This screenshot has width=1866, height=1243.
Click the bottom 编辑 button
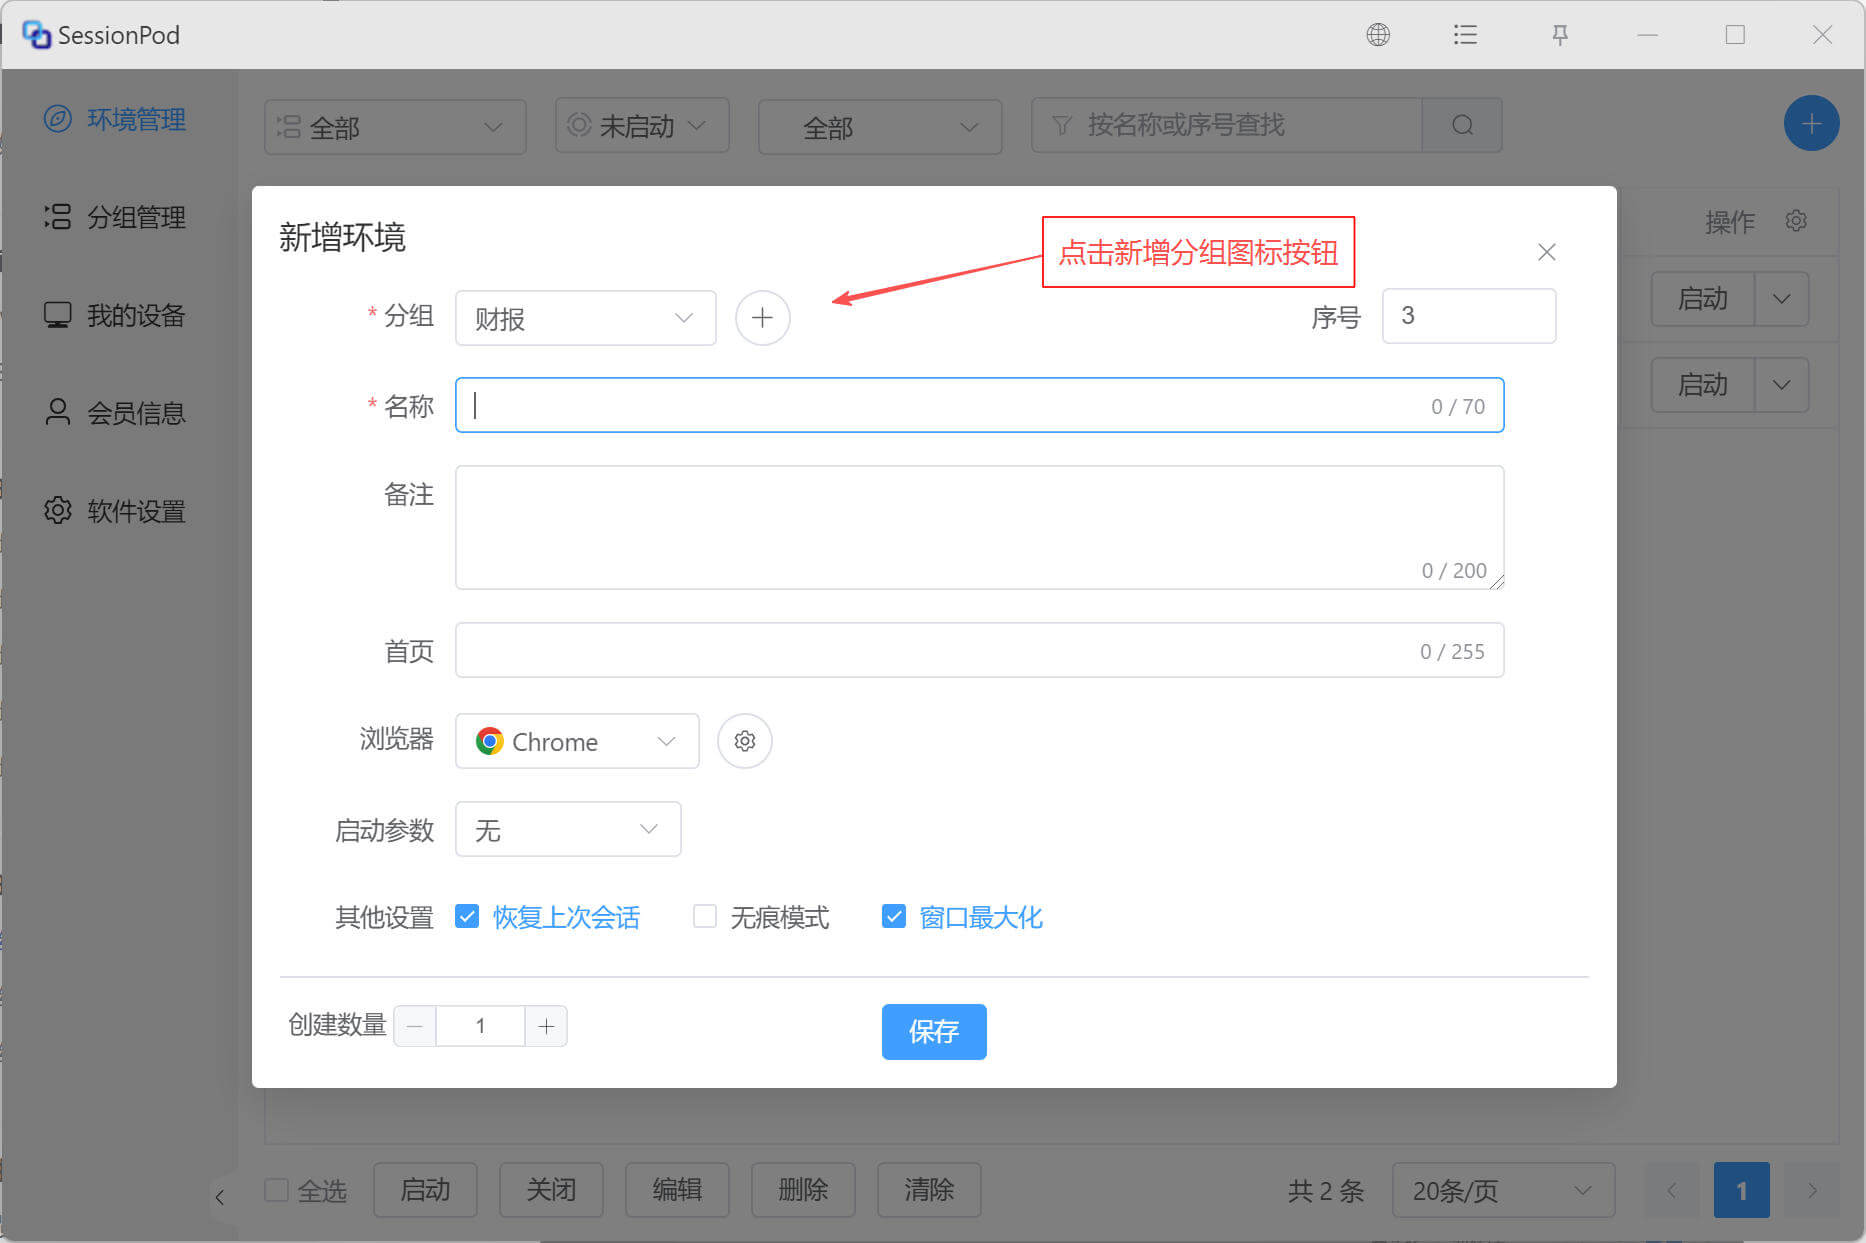pyautogui.click(x=677, y=1190)
